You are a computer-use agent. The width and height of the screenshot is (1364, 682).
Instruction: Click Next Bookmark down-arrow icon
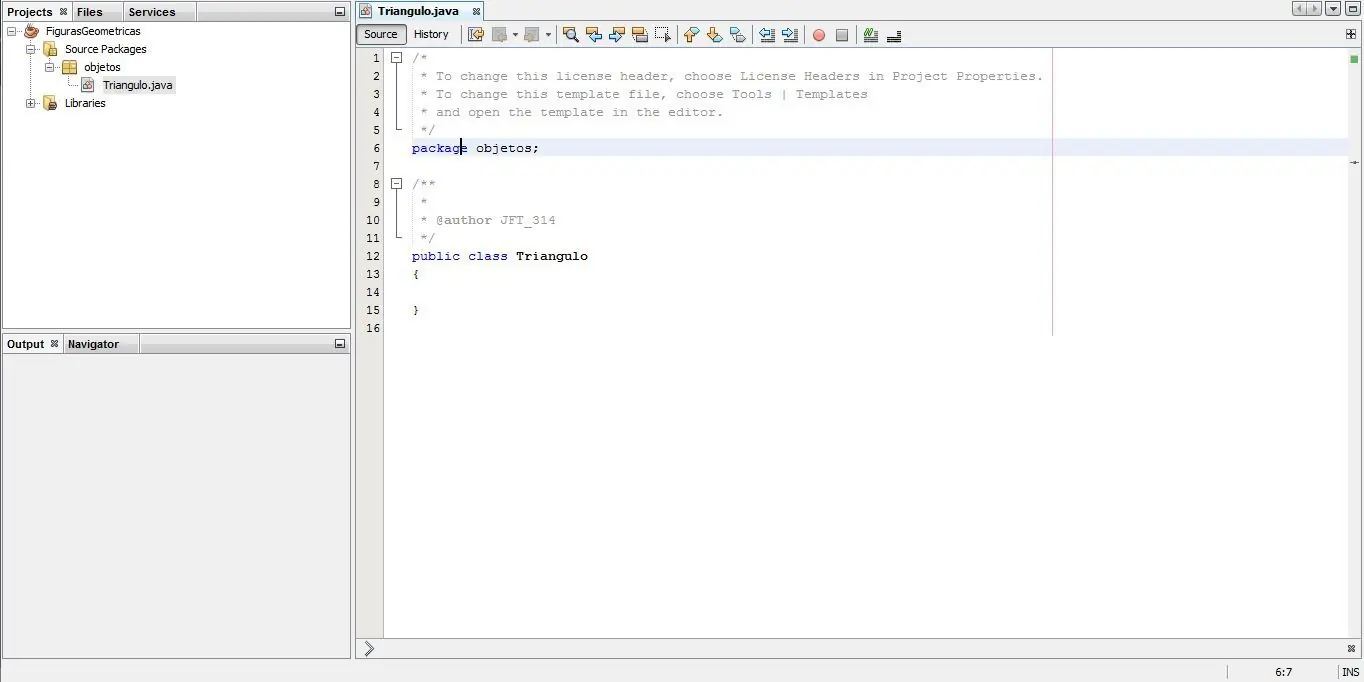714,34
